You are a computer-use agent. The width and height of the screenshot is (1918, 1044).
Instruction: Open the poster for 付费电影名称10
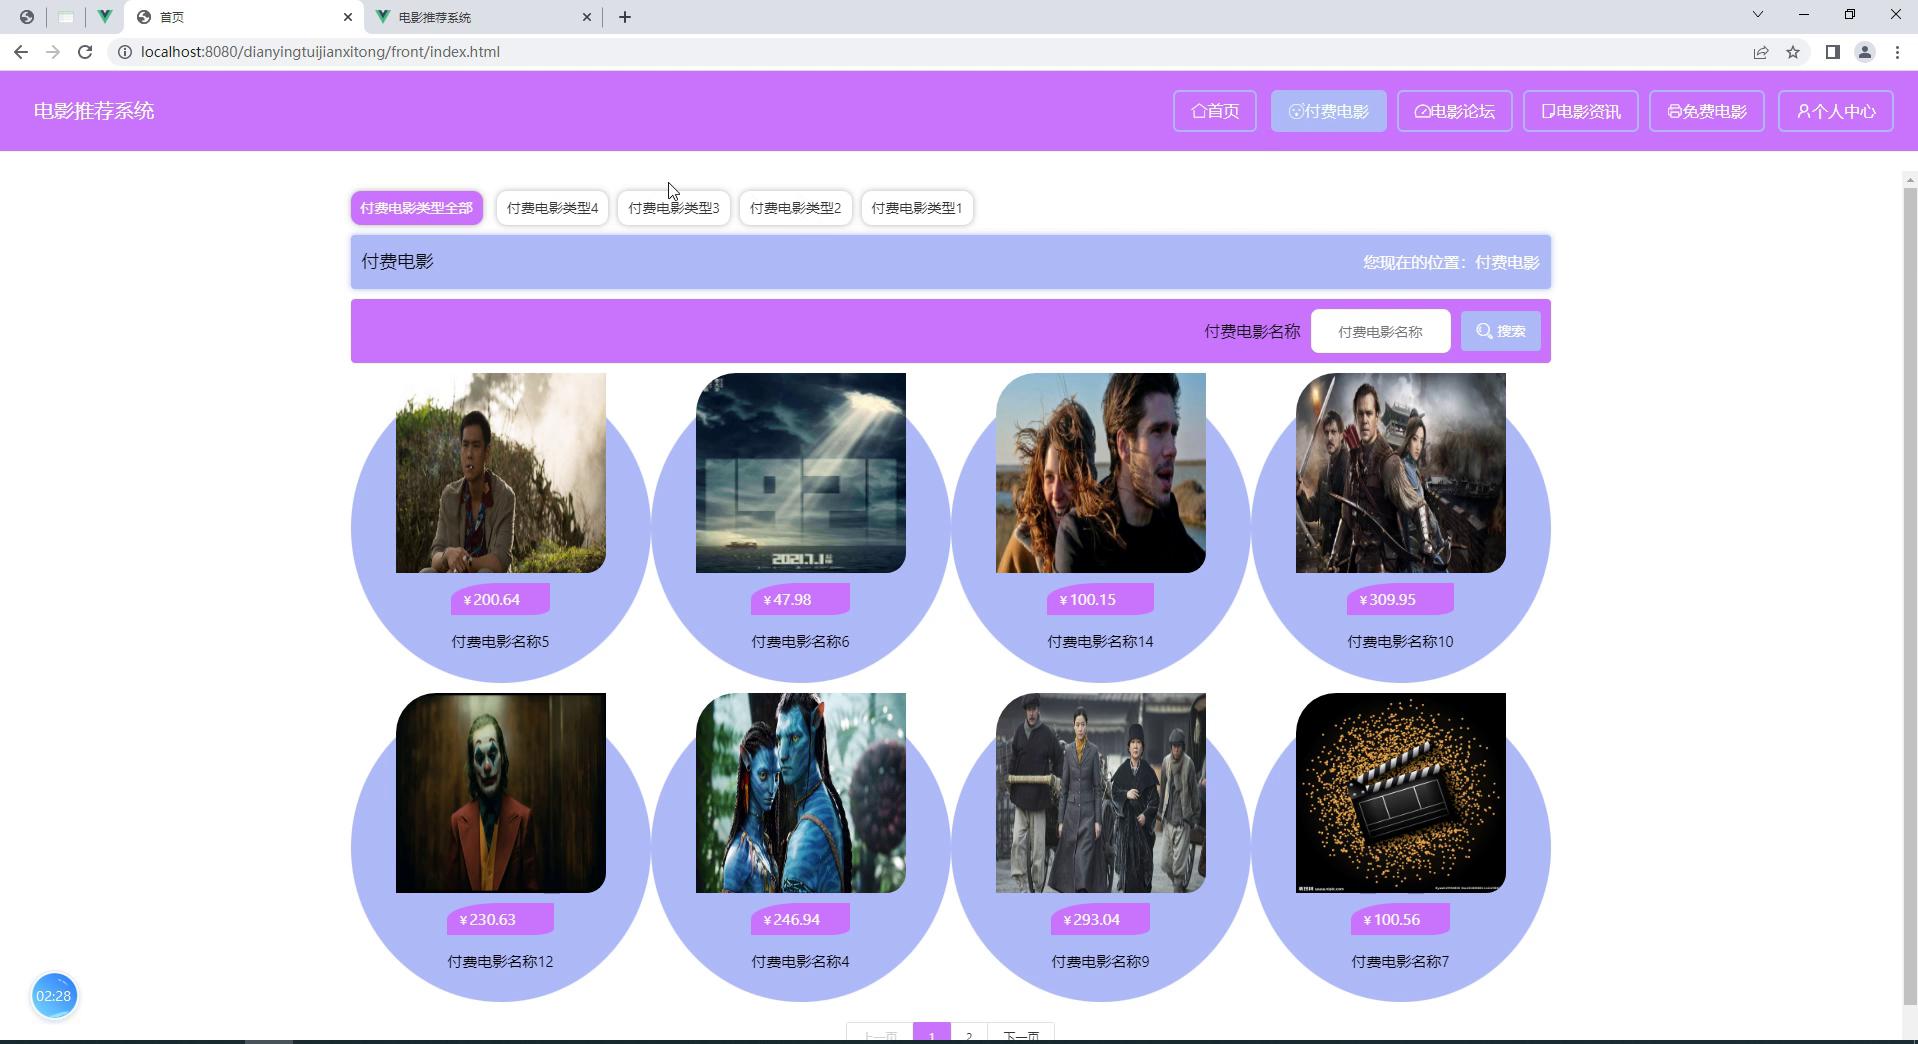pyautogui.click(x=1401, y=473)
